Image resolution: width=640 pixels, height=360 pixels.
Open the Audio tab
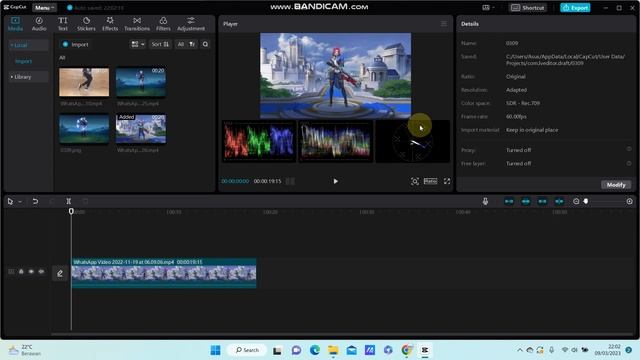point(39,24)
